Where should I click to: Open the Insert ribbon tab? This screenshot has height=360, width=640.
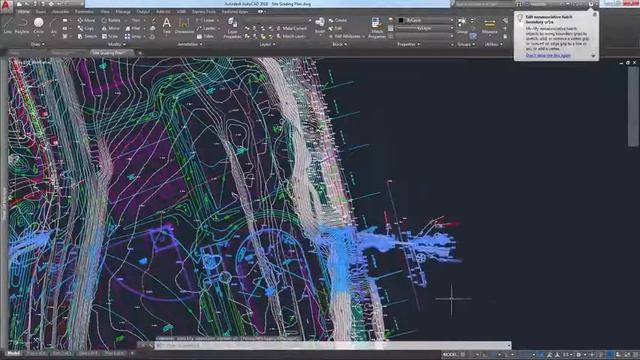click(40, 12)
